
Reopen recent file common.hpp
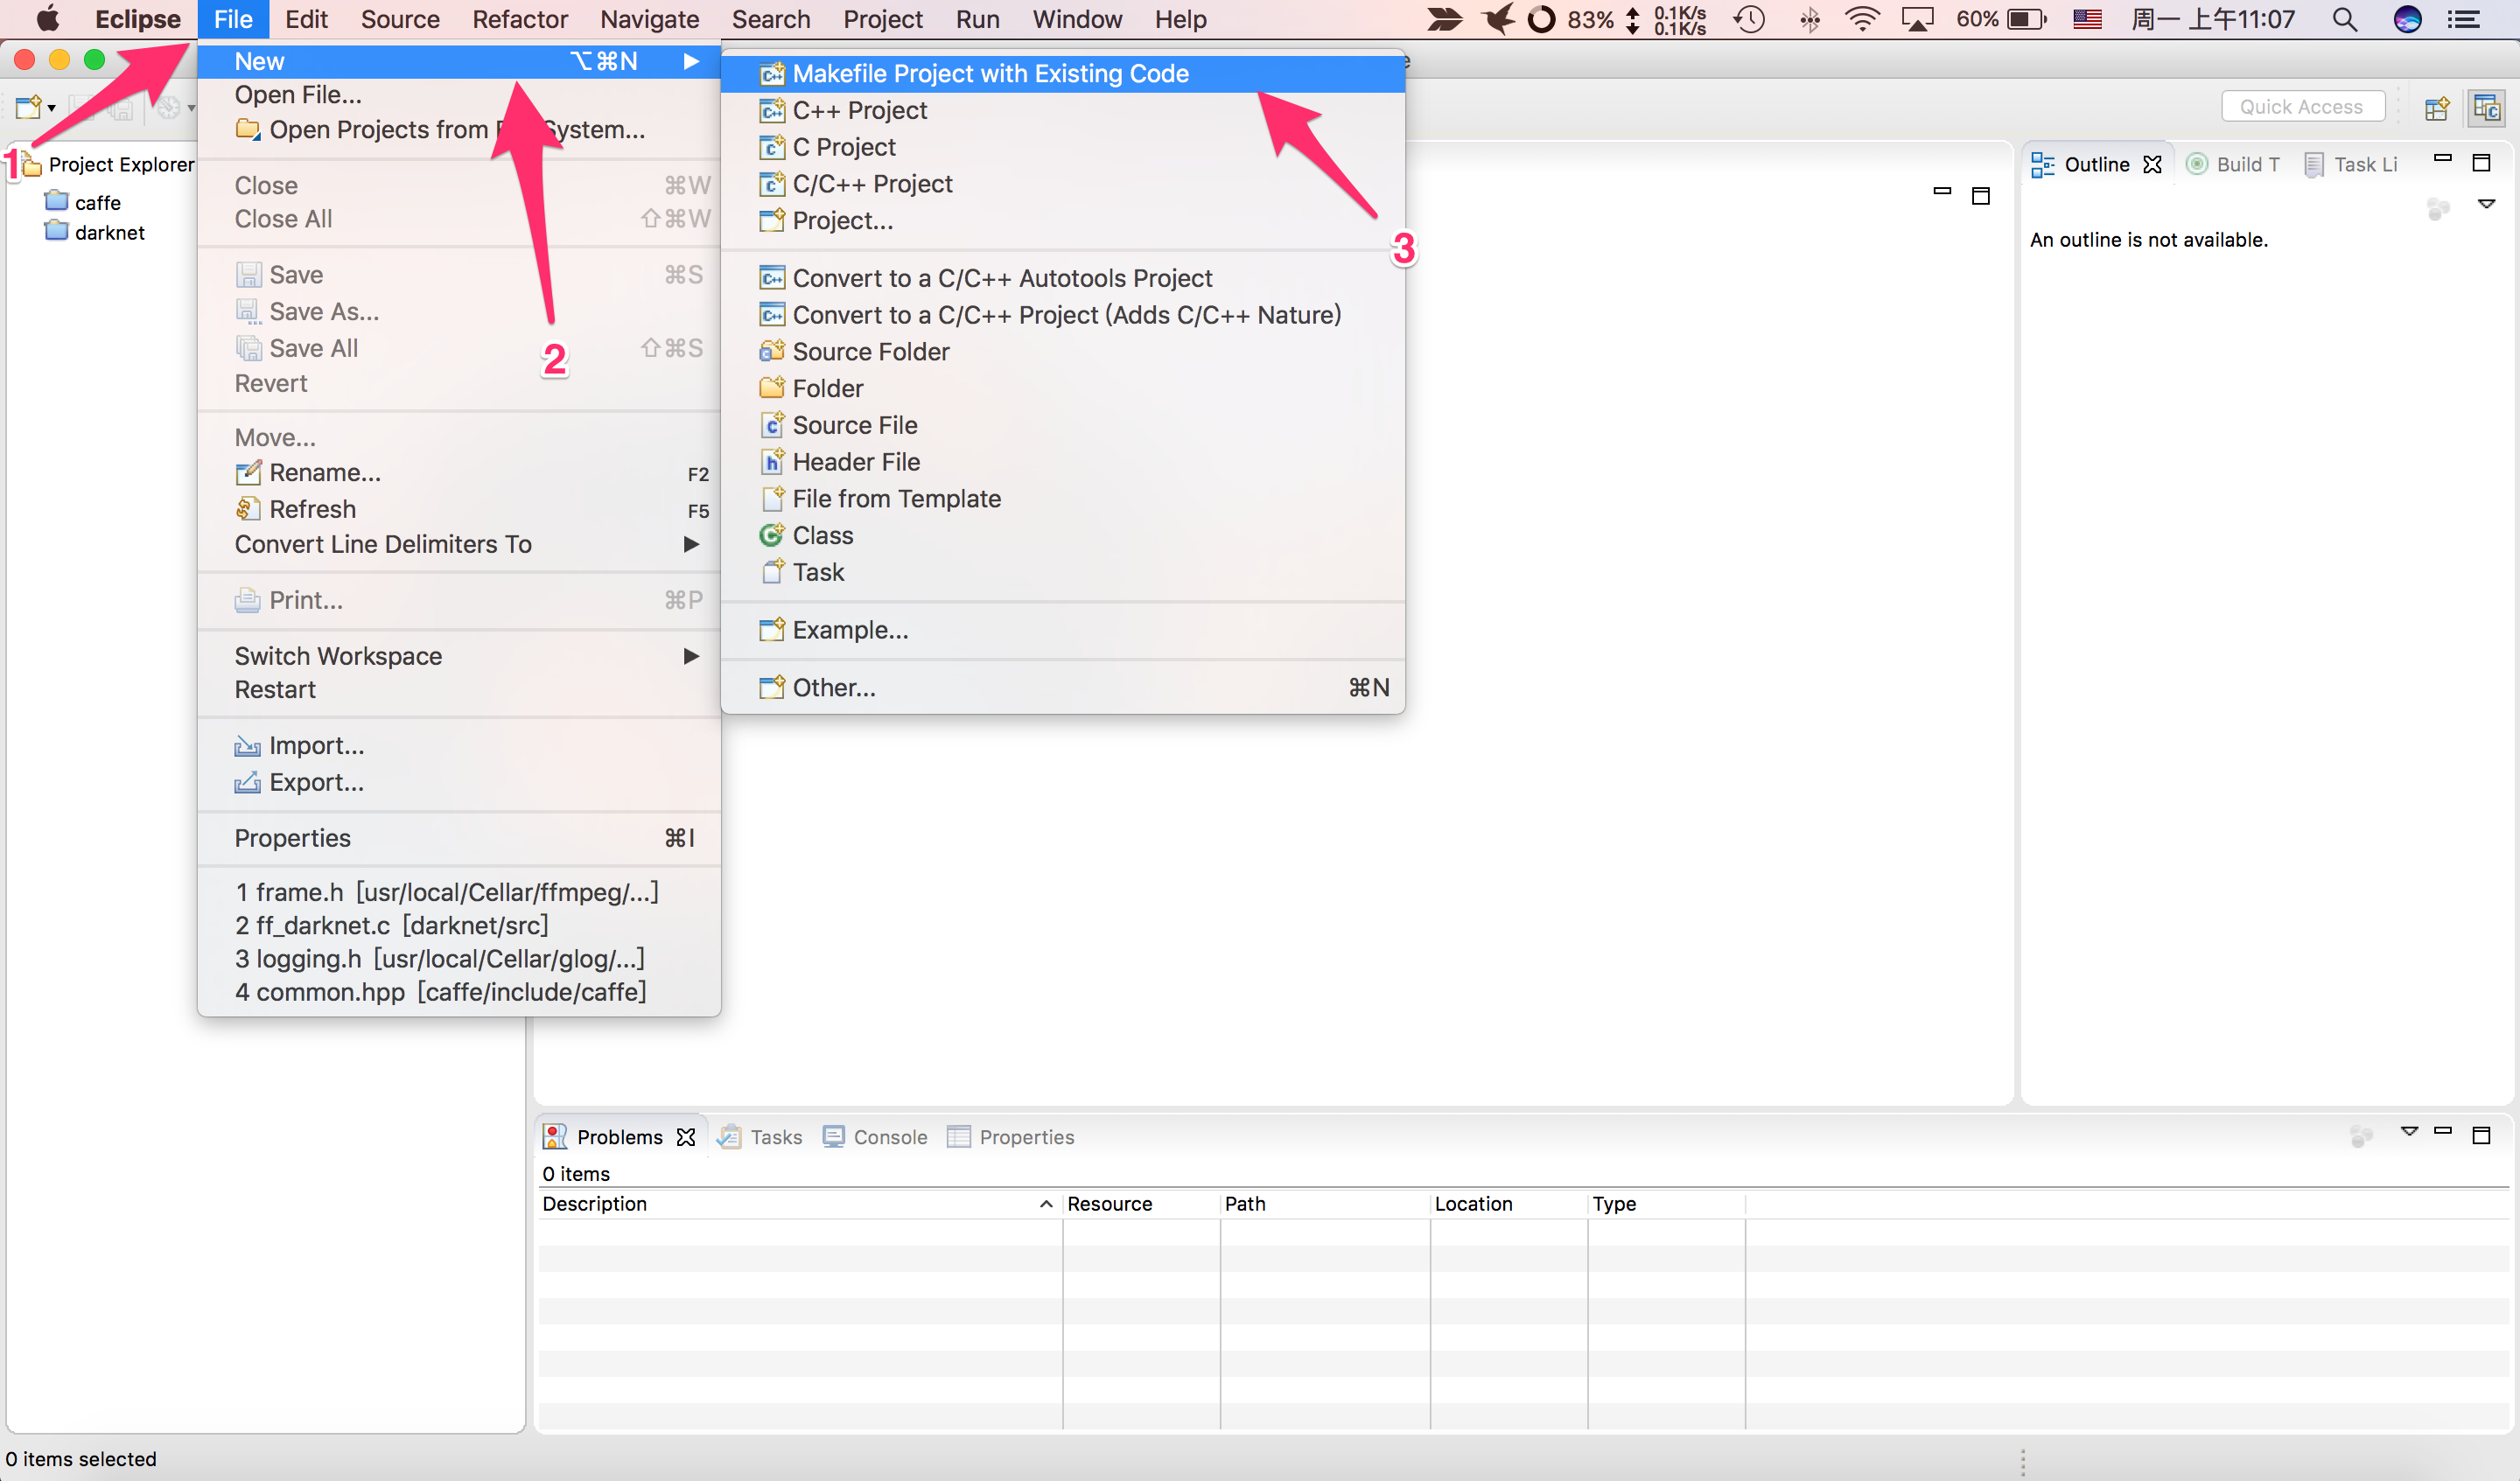459,992
